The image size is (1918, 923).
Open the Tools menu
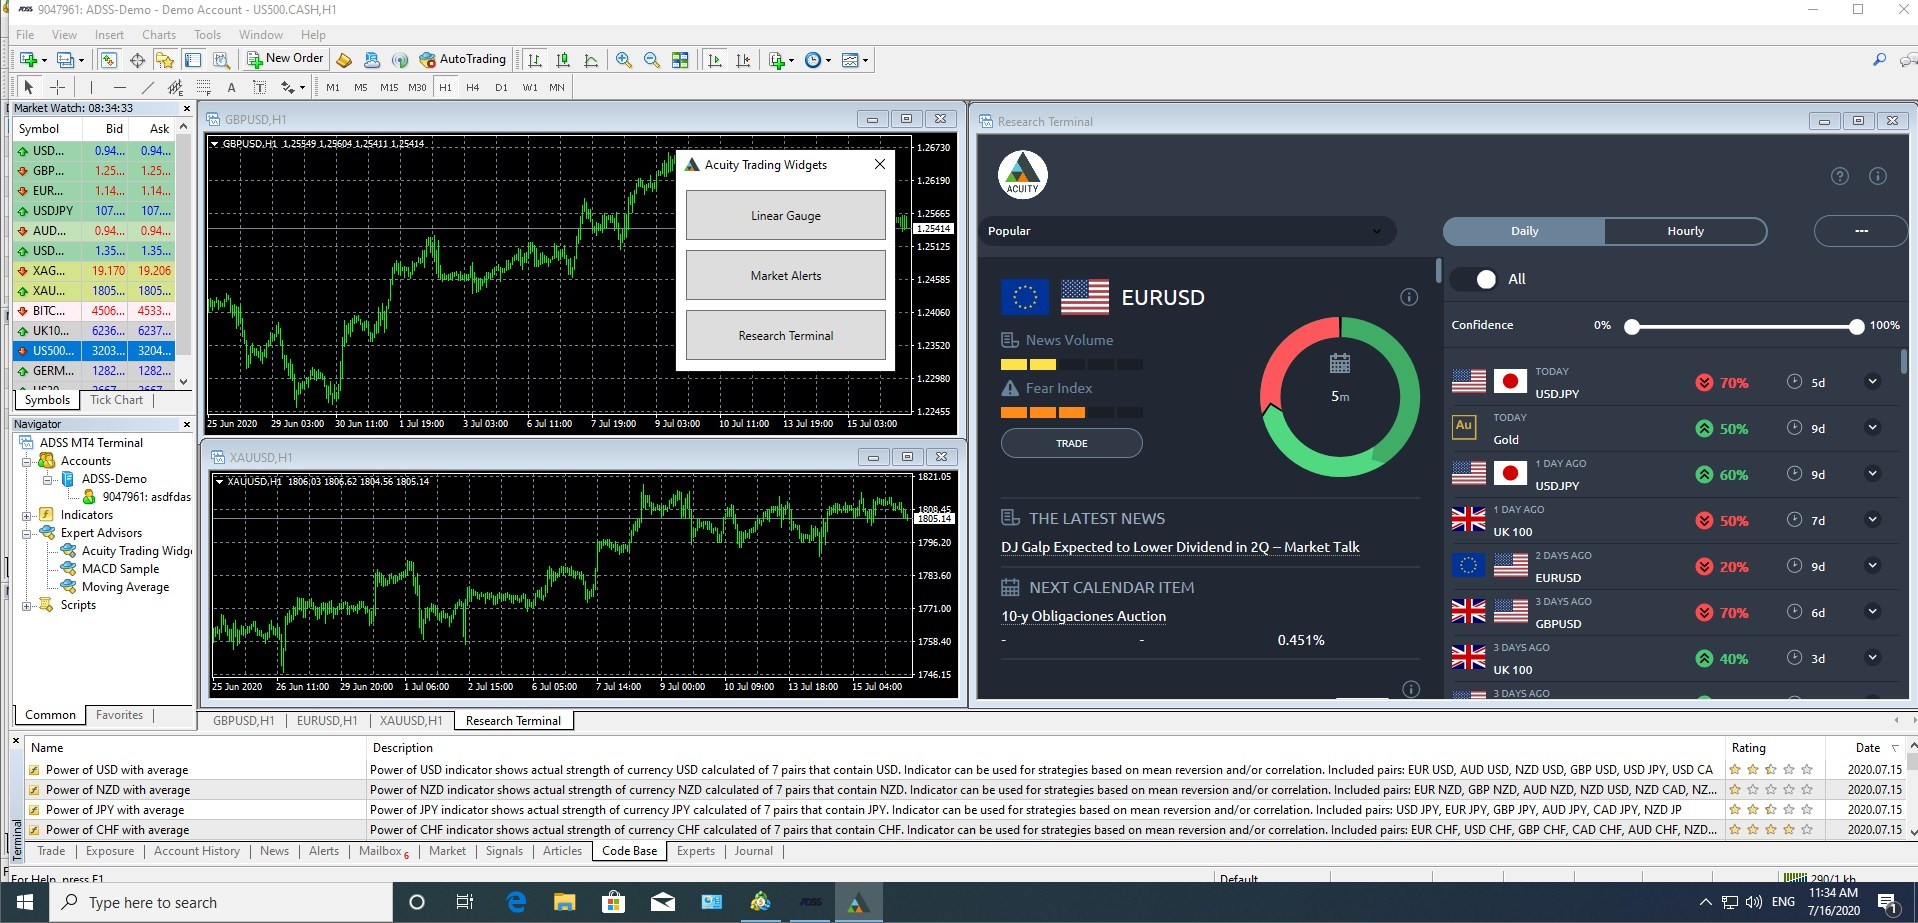click(207, 34)
